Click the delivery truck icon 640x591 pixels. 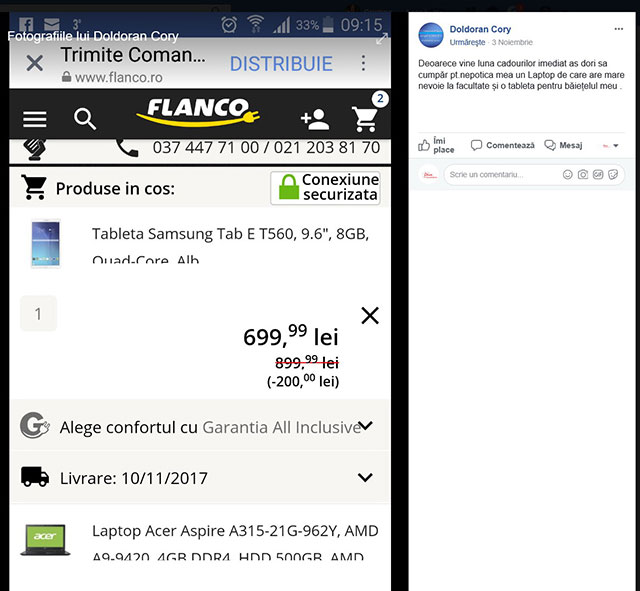click(x=35, y=477)
